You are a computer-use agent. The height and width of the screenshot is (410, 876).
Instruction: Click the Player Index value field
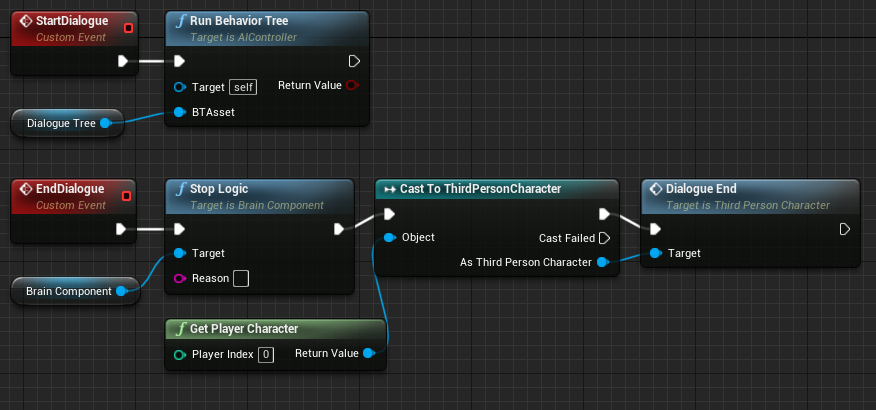point(265,354)
